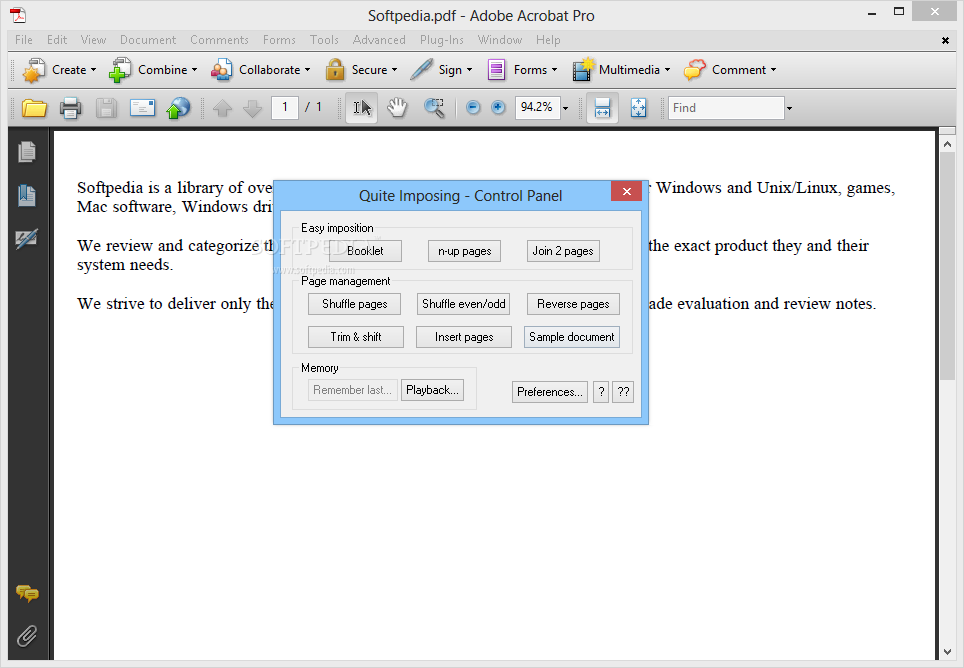Activate the Select text tool
This screenshot has width=964, height=668.
362,108
